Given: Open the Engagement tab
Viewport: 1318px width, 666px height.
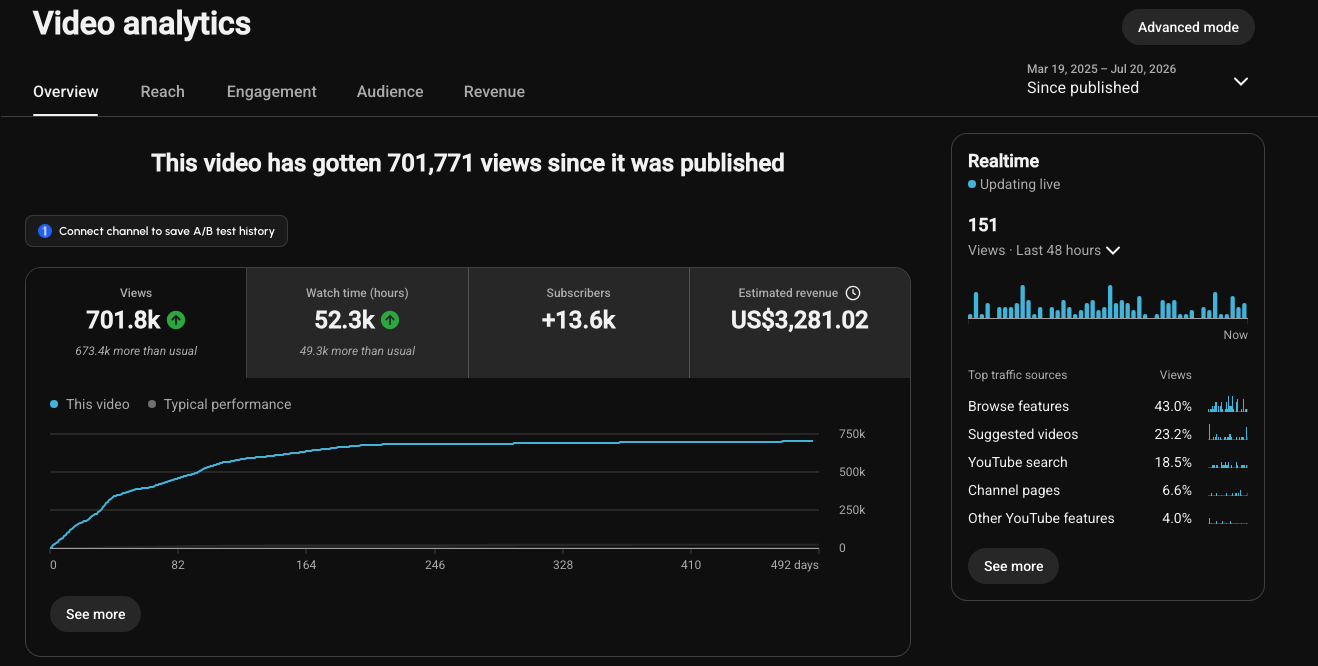Looking at the screenshot, I should point(272,91).
